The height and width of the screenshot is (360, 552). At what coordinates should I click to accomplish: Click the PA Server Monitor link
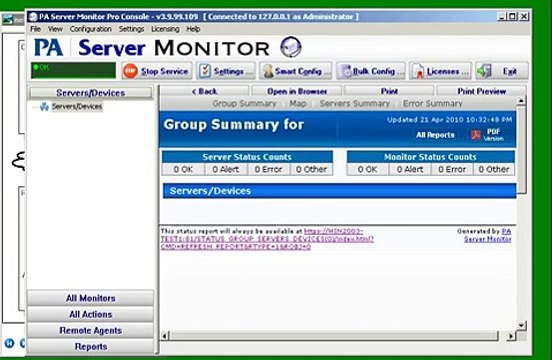[488, 235]
